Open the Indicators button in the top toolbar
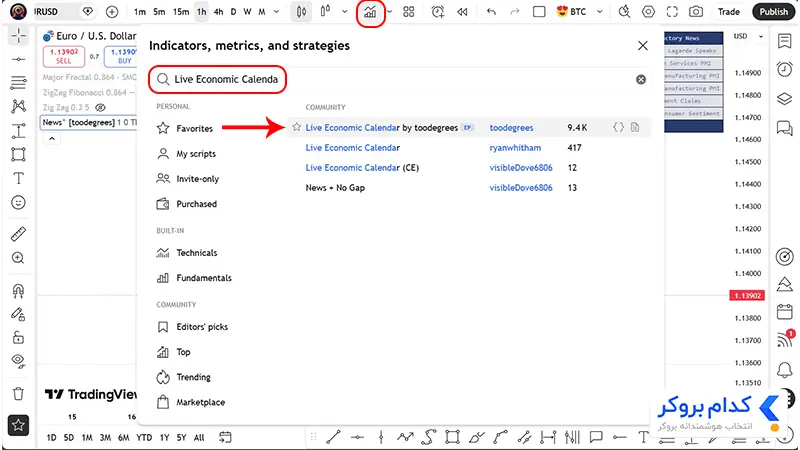Viewport: 800px width, 450px height. [x=370, y=12]
